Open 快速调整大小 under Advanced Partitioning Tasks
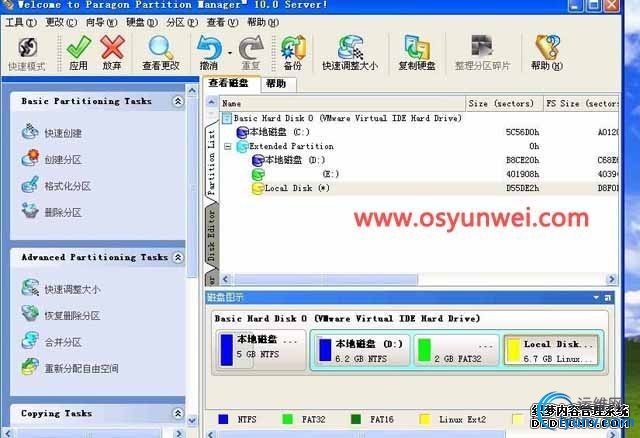Screen dimensions: 640x438 (60, 289)
